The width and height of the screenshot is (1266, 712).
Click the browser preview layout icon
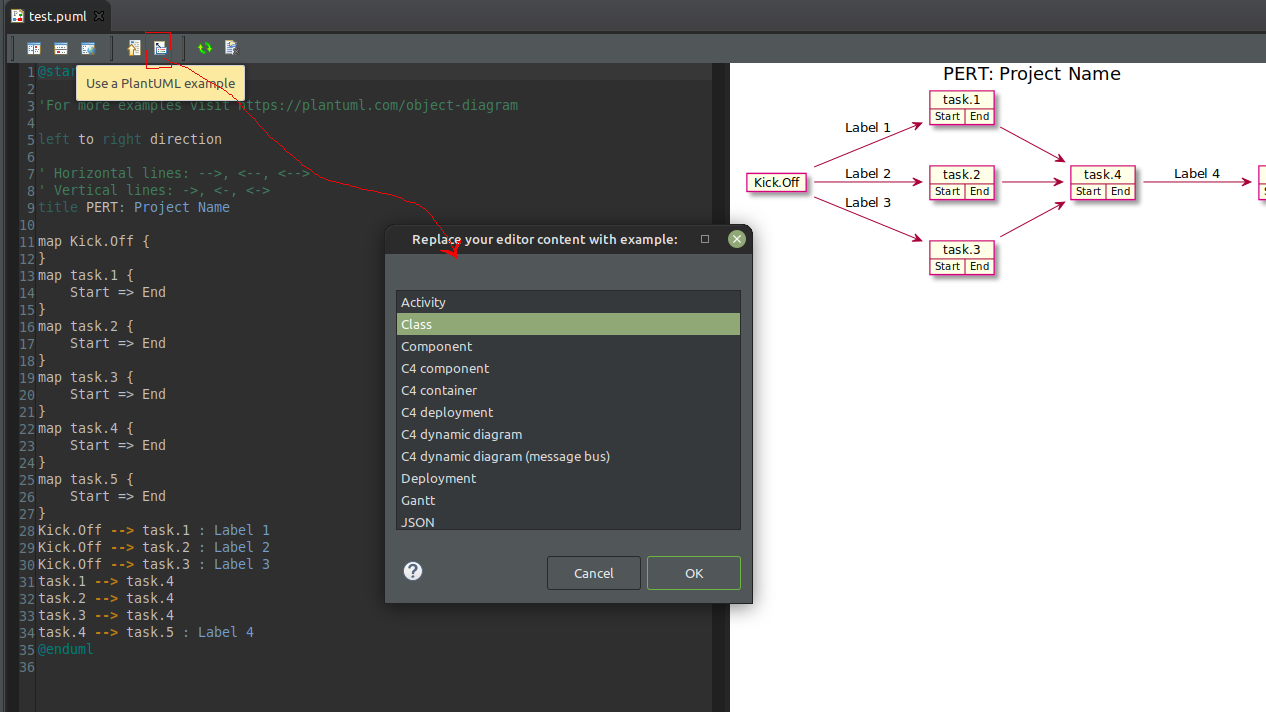coord(87,47)
